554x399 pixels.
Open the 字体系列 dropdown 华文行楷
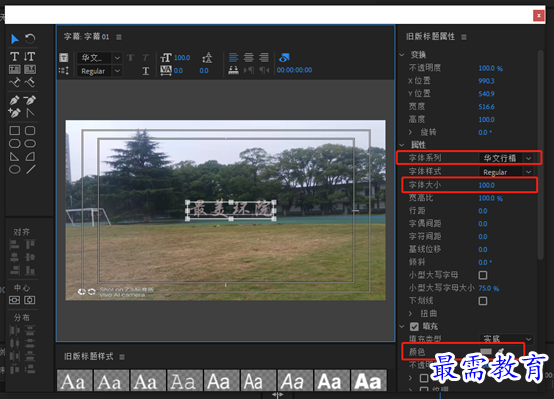tap(506, 158)
